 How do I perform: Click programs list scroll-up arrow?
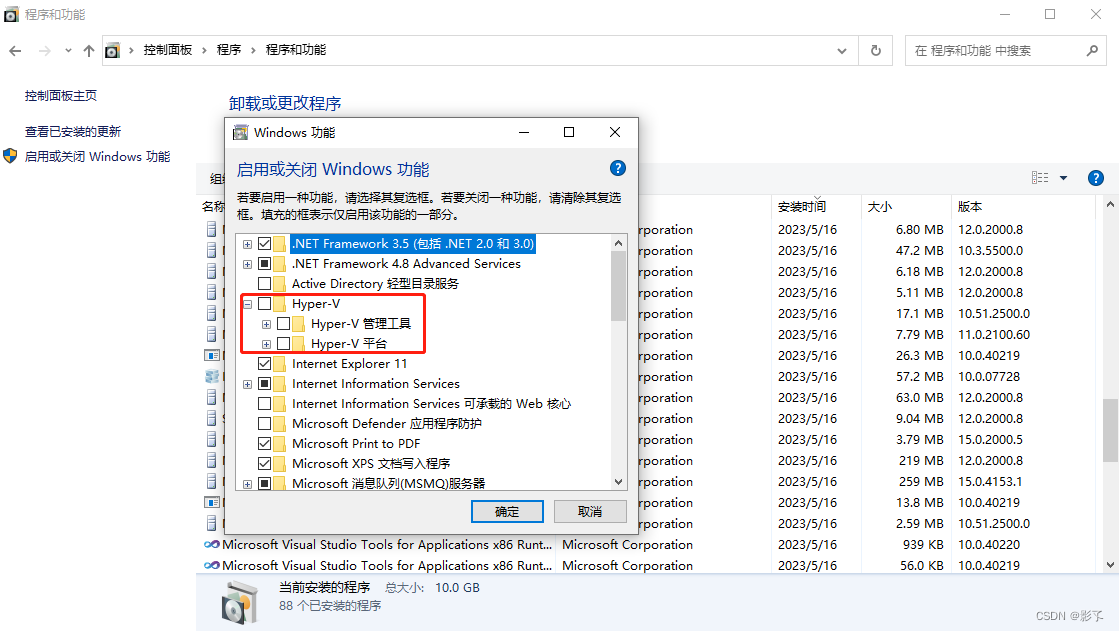(1110, 205)
